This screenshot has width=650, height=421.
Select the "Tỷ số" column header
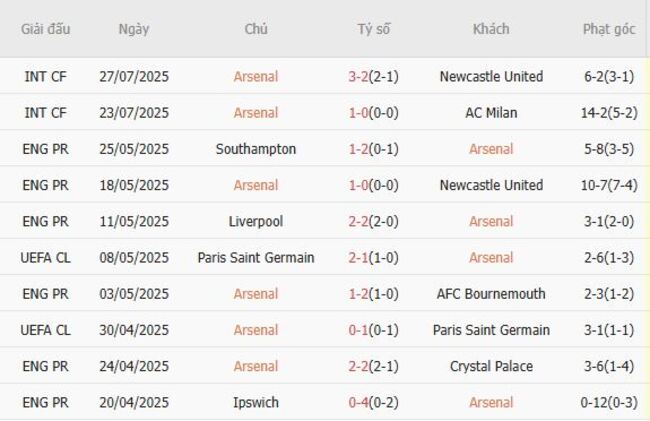click(x=374, y=29)
